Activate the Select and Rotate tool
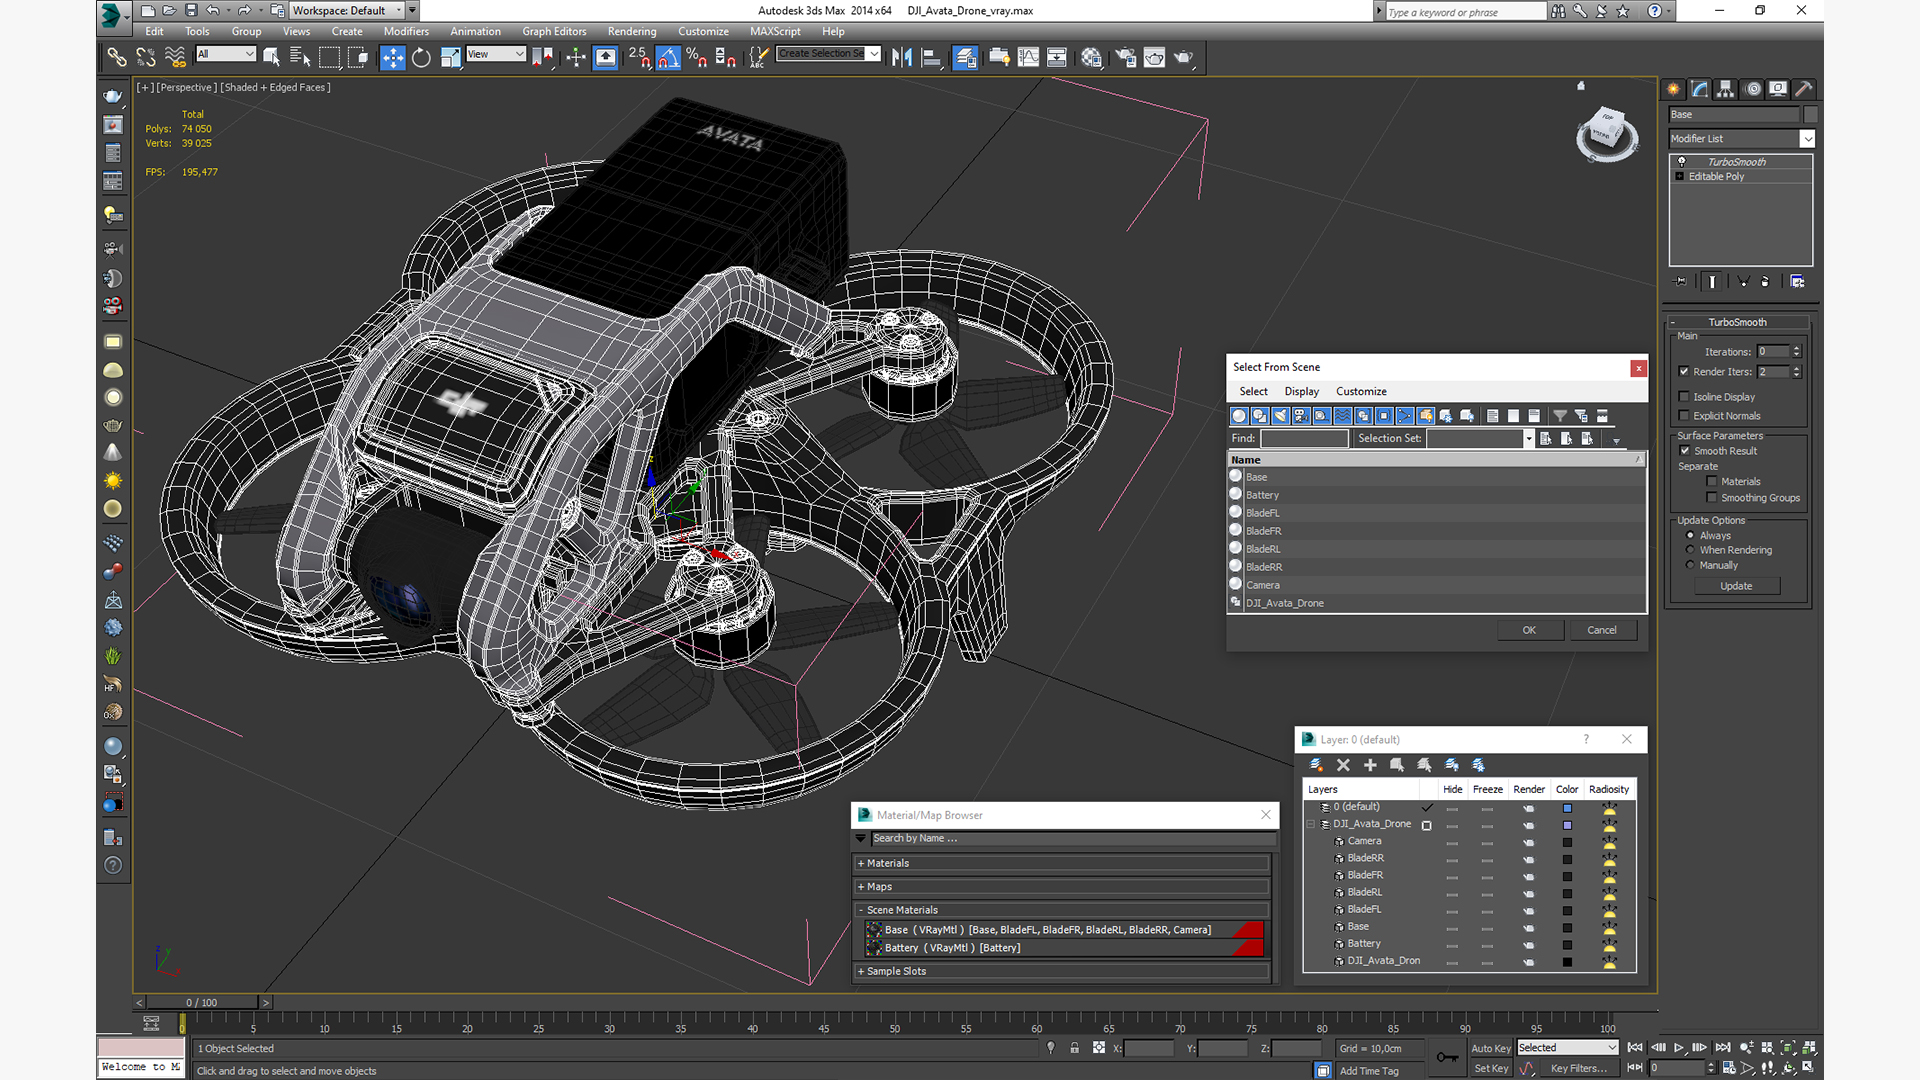The height and width of the screenshot is (1080, 1920). [x=421, y=57]
